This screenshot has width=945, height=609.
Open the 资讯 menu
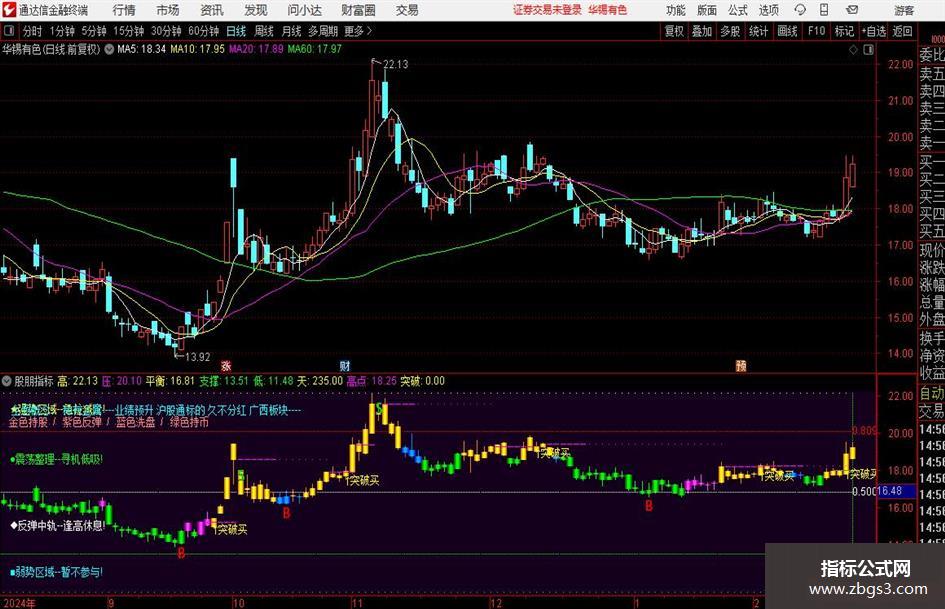212,10
